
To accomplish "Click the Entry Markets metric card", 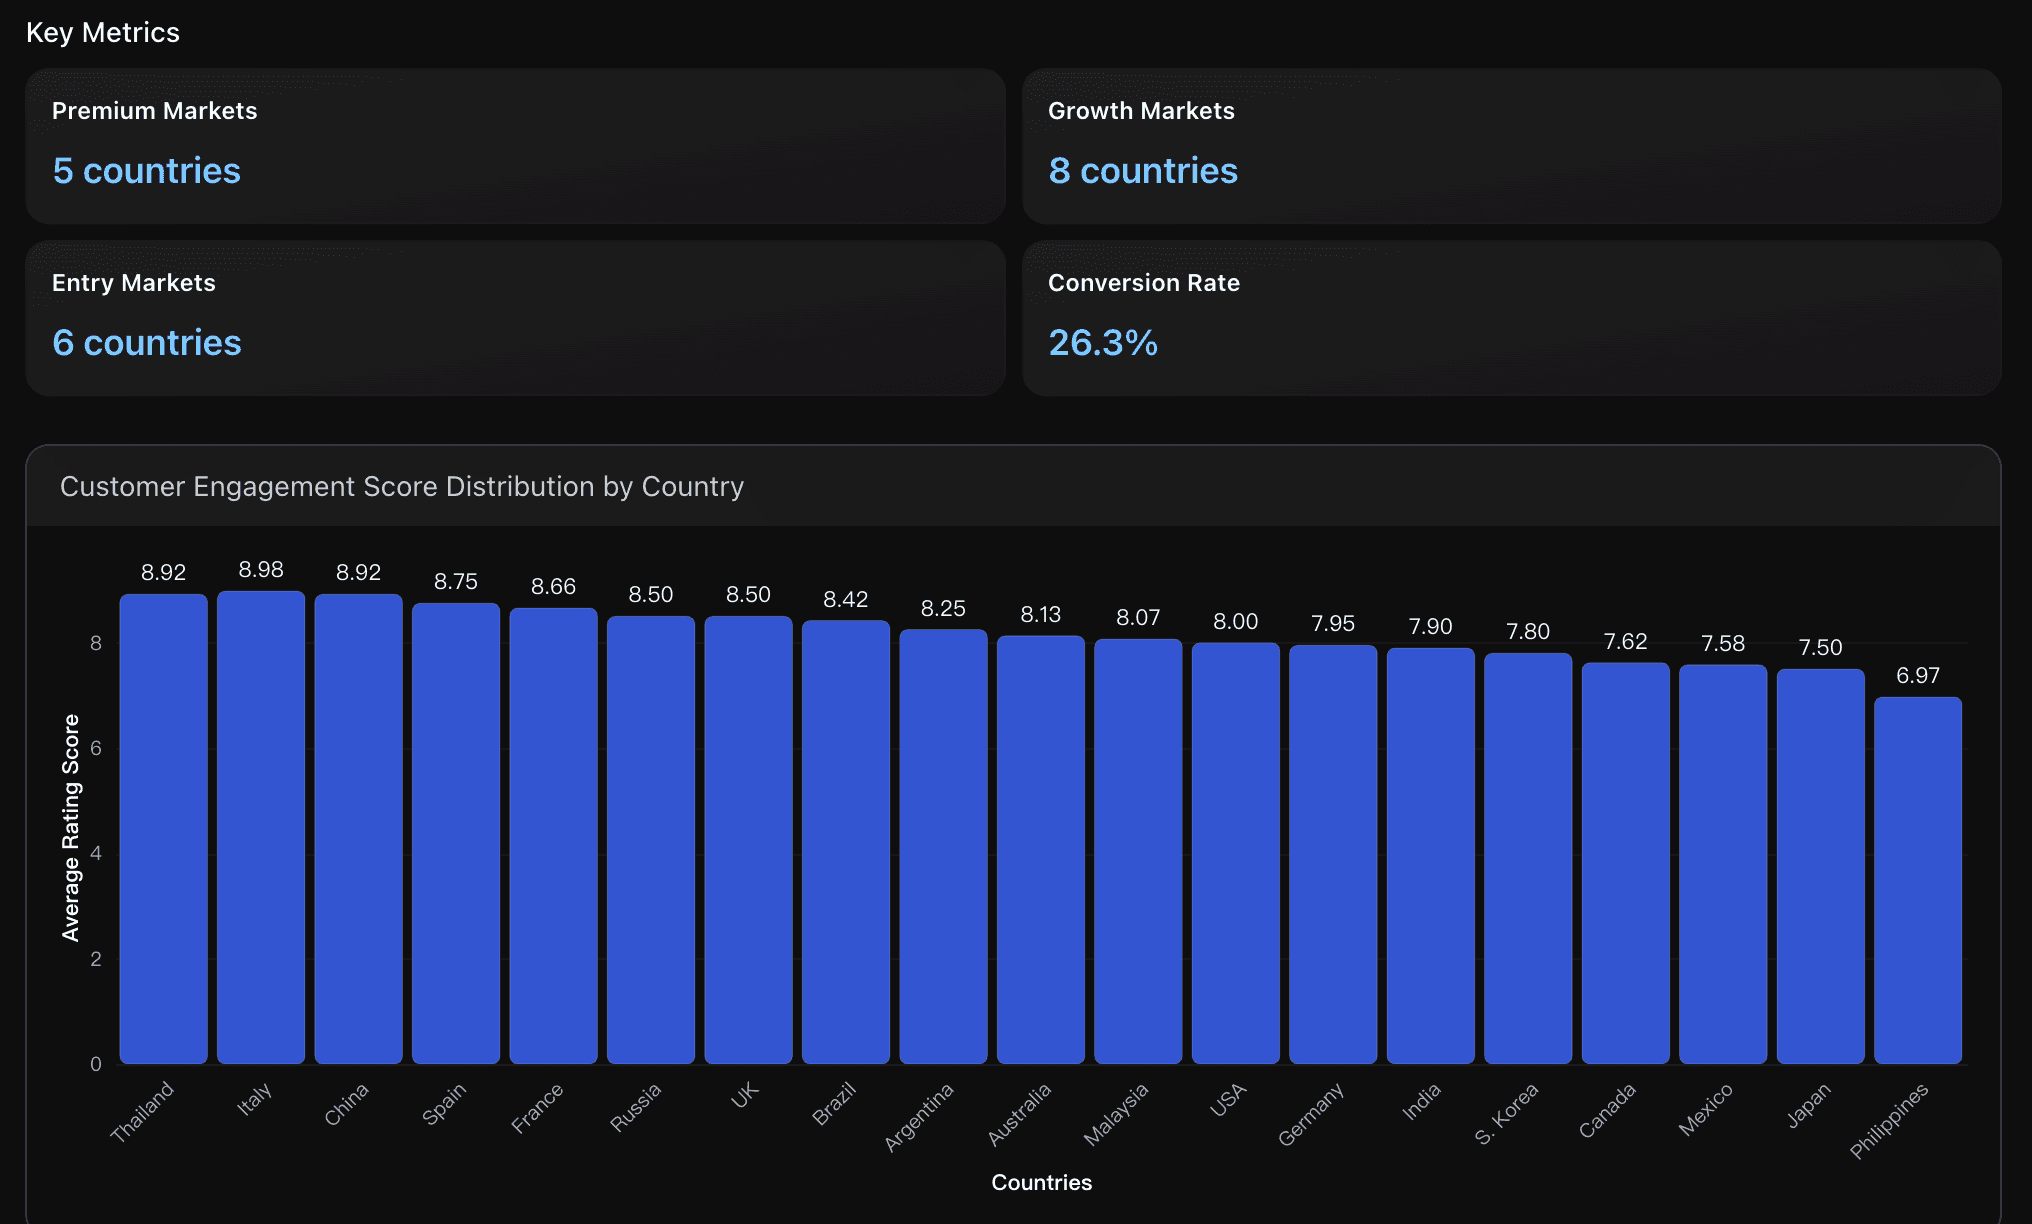I will 515,318.
